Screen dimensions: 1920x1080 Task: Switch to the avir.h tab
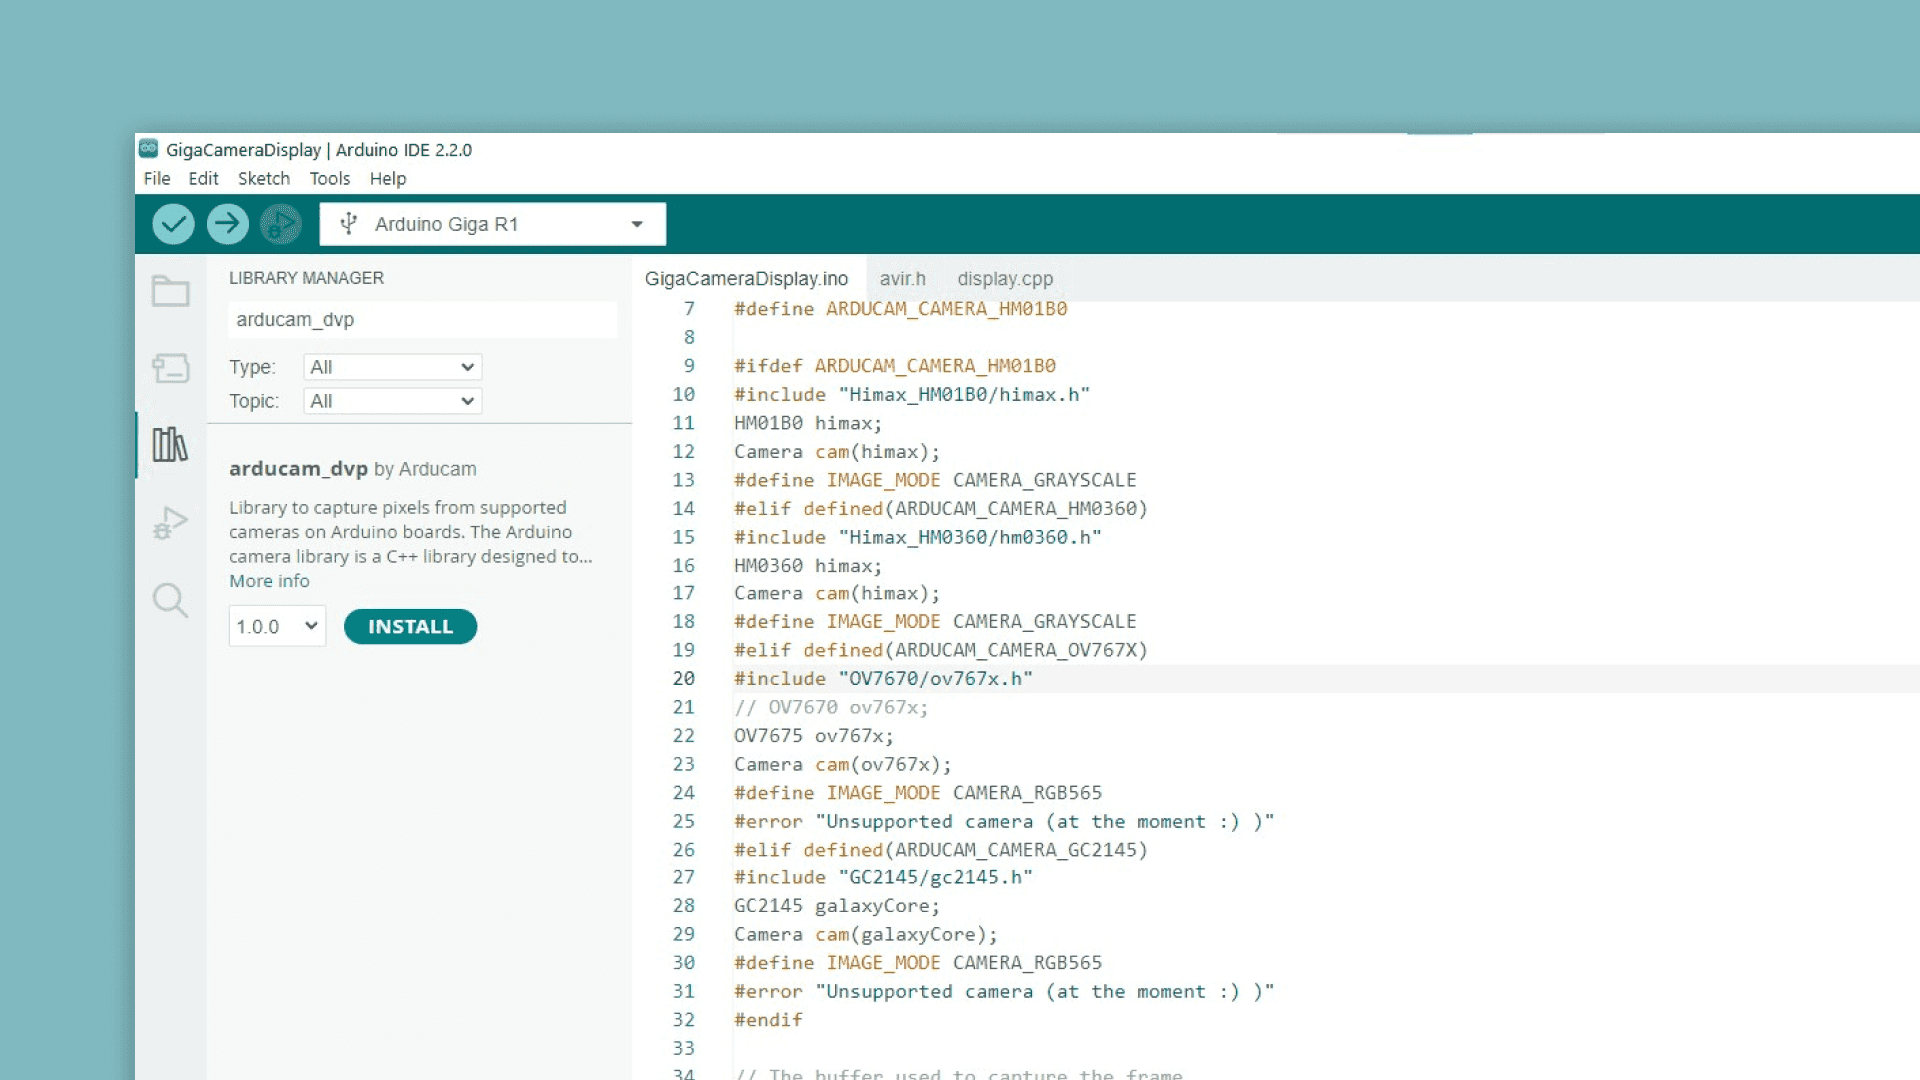[902, 279]
